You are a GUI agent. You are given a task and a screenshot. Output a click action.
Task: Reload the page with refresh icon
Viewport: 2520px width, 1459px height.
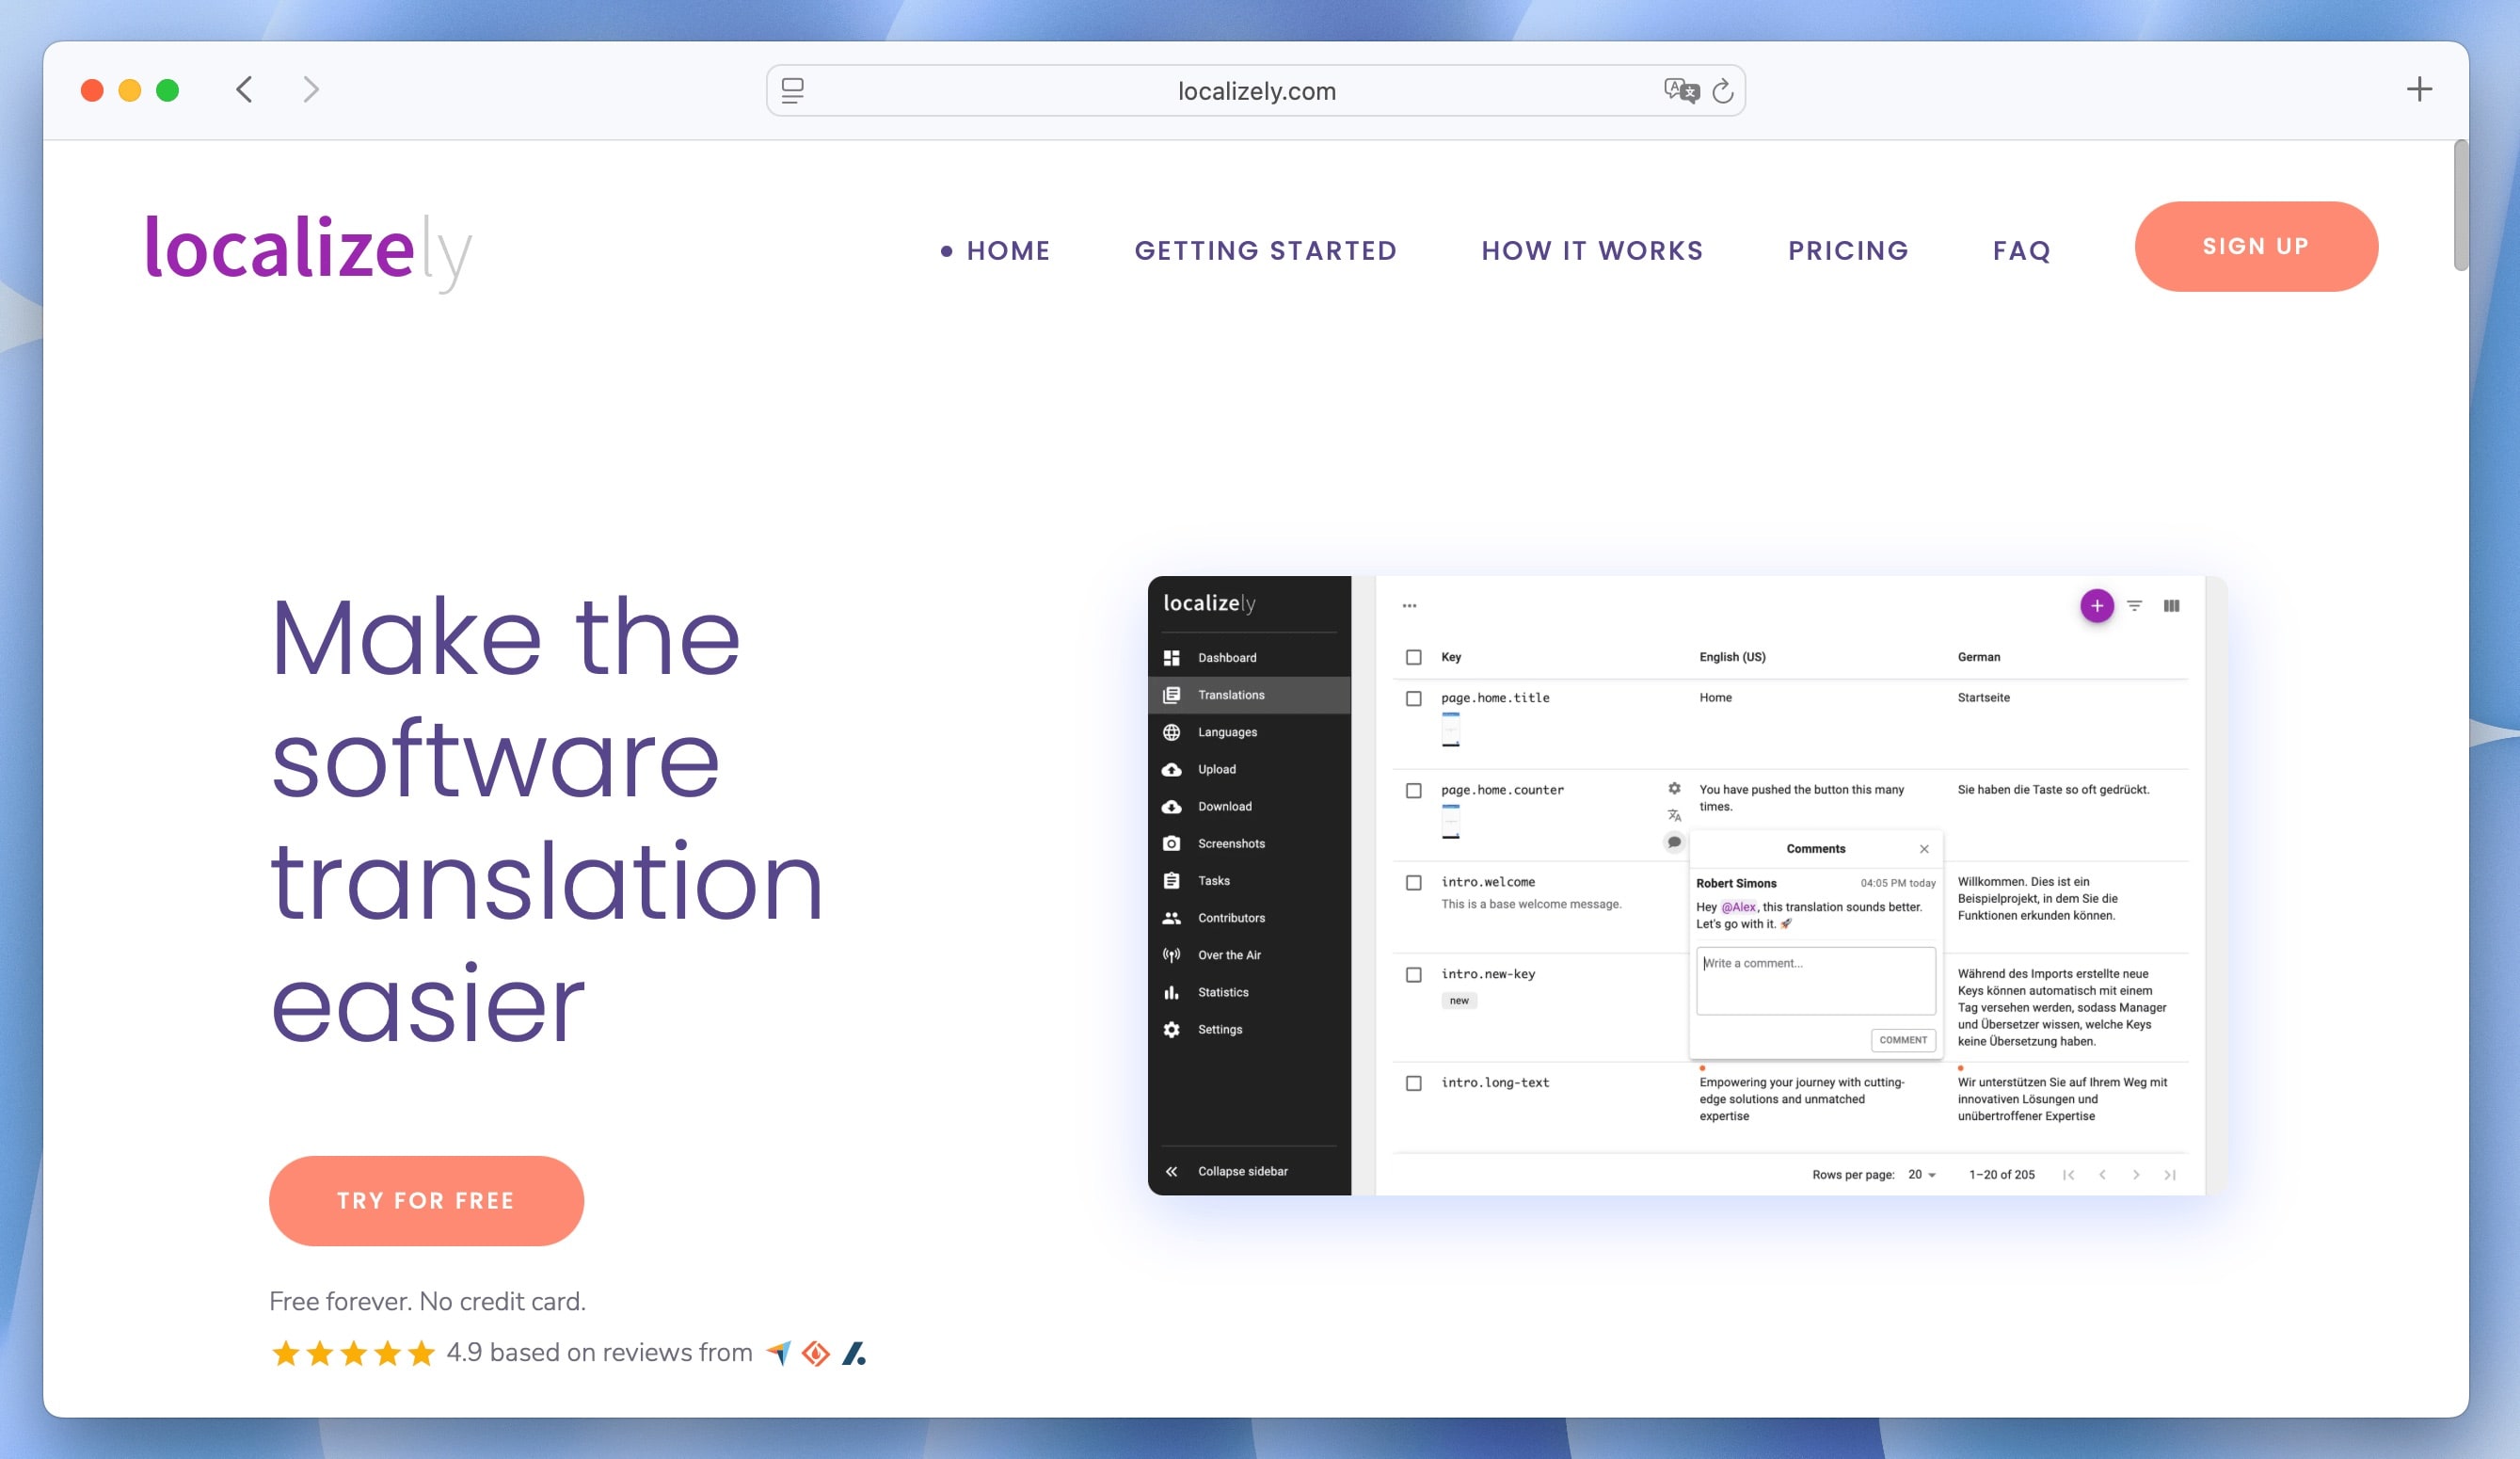tap(1722, 91)
